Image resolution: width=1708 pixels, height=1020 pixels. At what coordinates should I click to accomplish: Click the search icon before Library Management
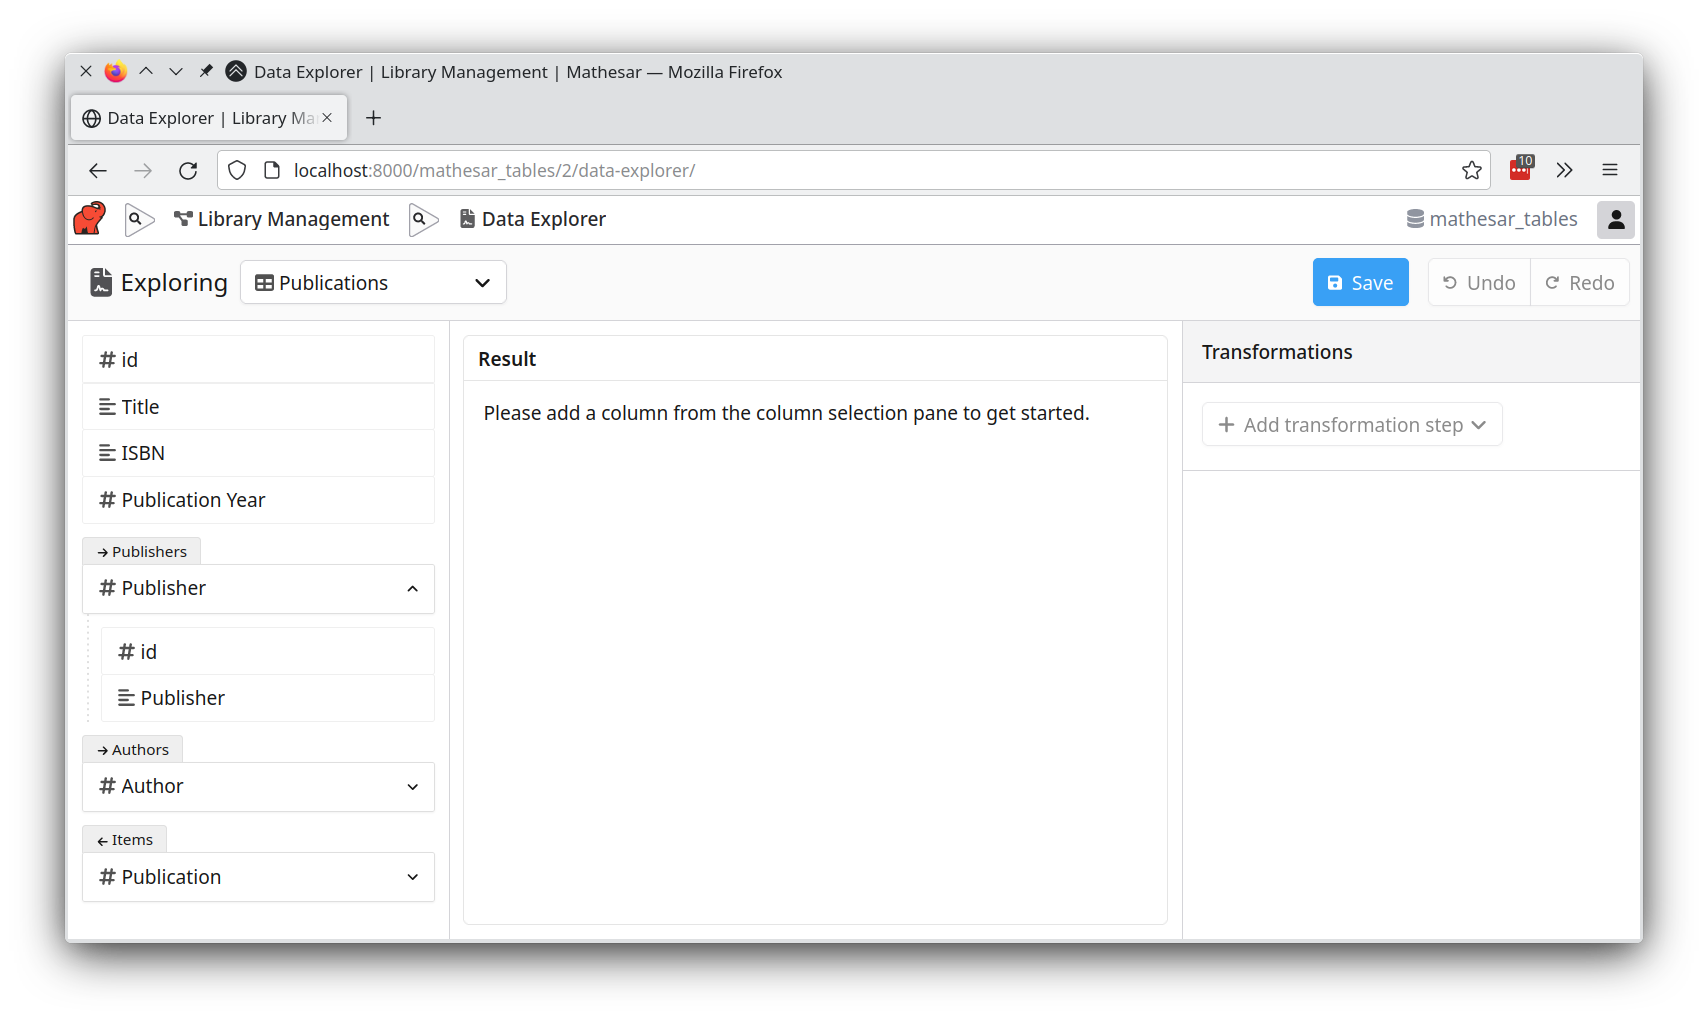point(139,219)
